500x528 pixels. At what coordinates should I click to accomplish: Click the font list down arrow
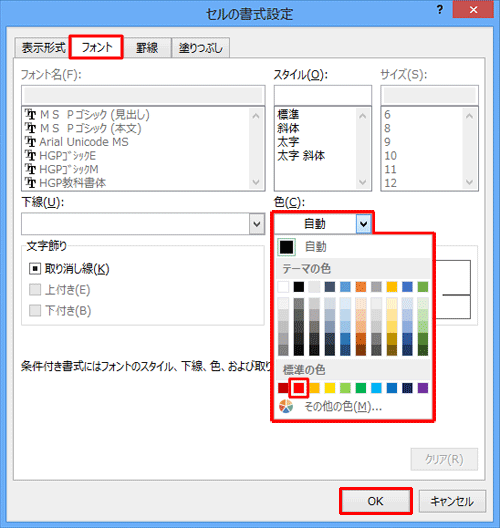click(x=256, y=182)
